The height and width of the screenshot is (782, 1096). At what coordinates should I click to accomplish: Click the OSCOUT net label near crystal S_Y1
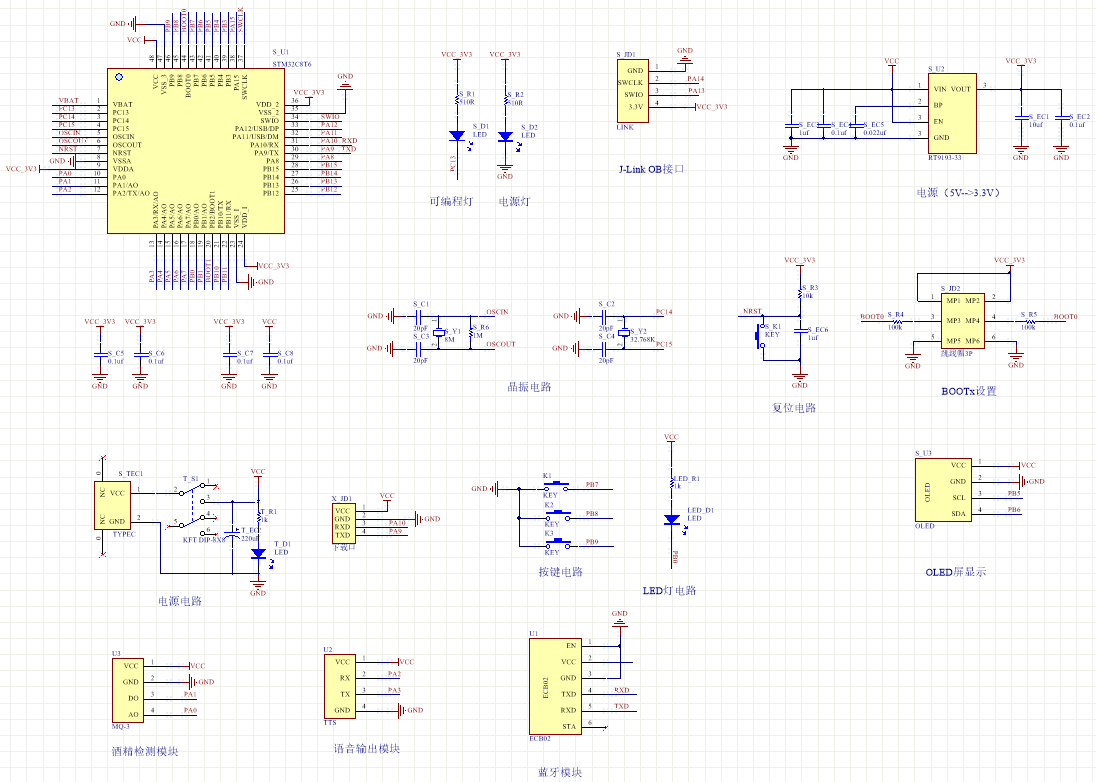click(x=500, y=345)
